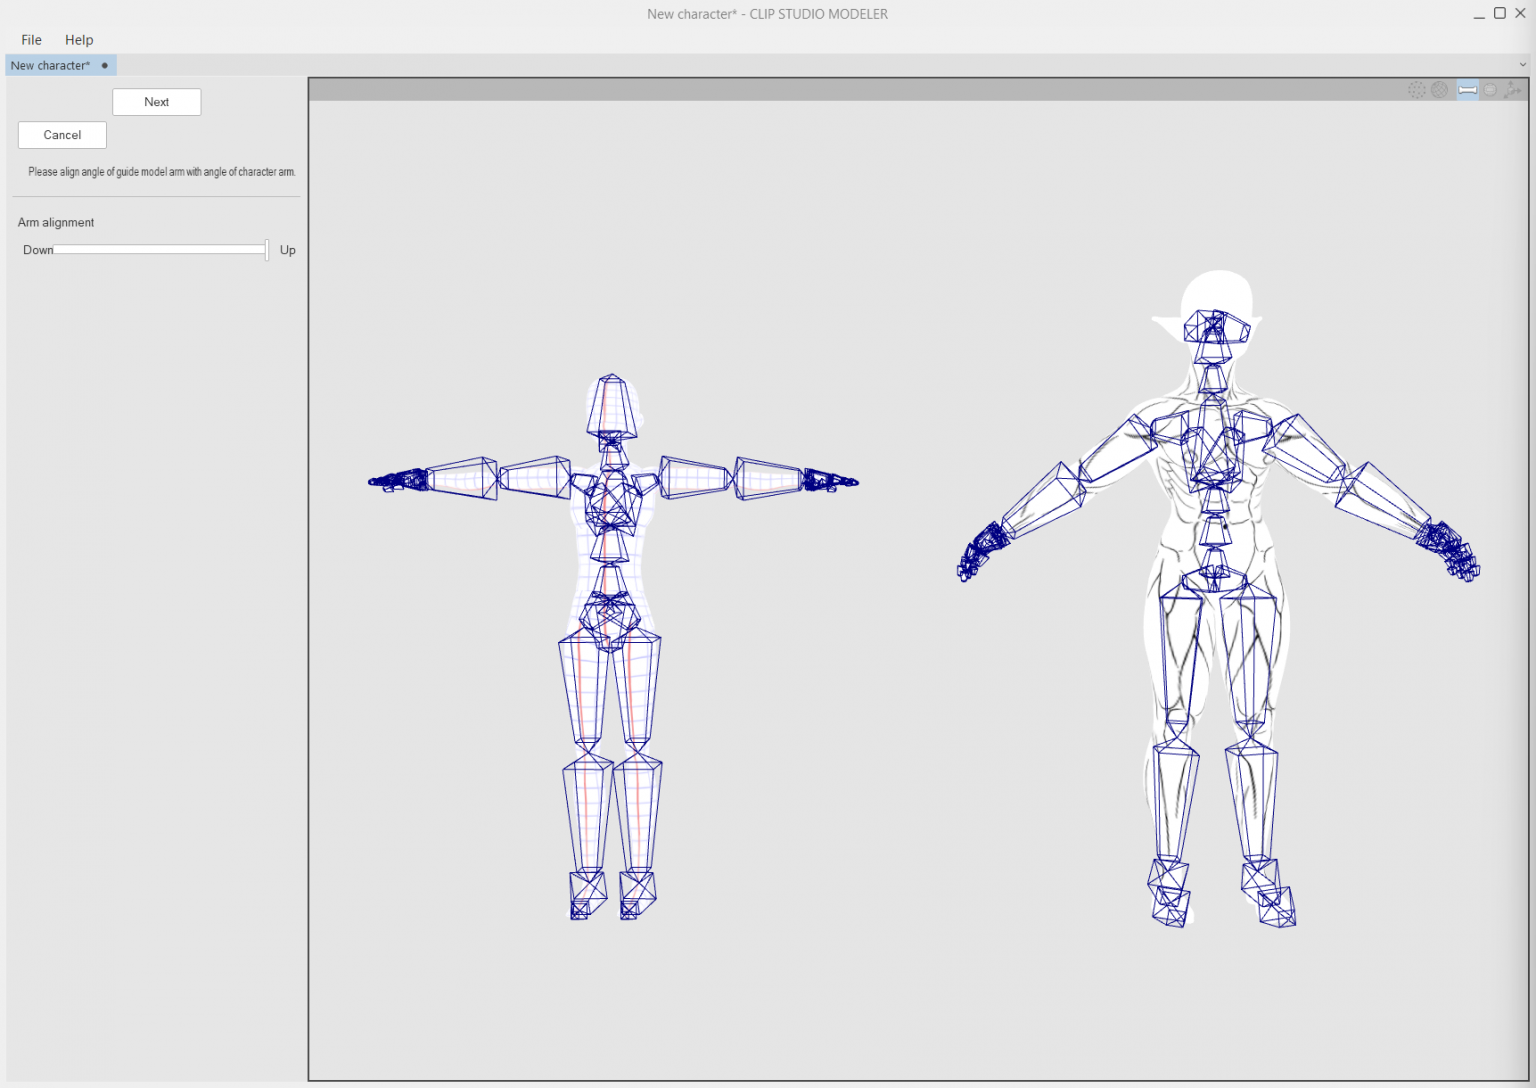Image resolution: width=1536 pixels, height=1088 pixels.
Task: Select the 3D axis manipulator icon
Action: (1512, 90)
